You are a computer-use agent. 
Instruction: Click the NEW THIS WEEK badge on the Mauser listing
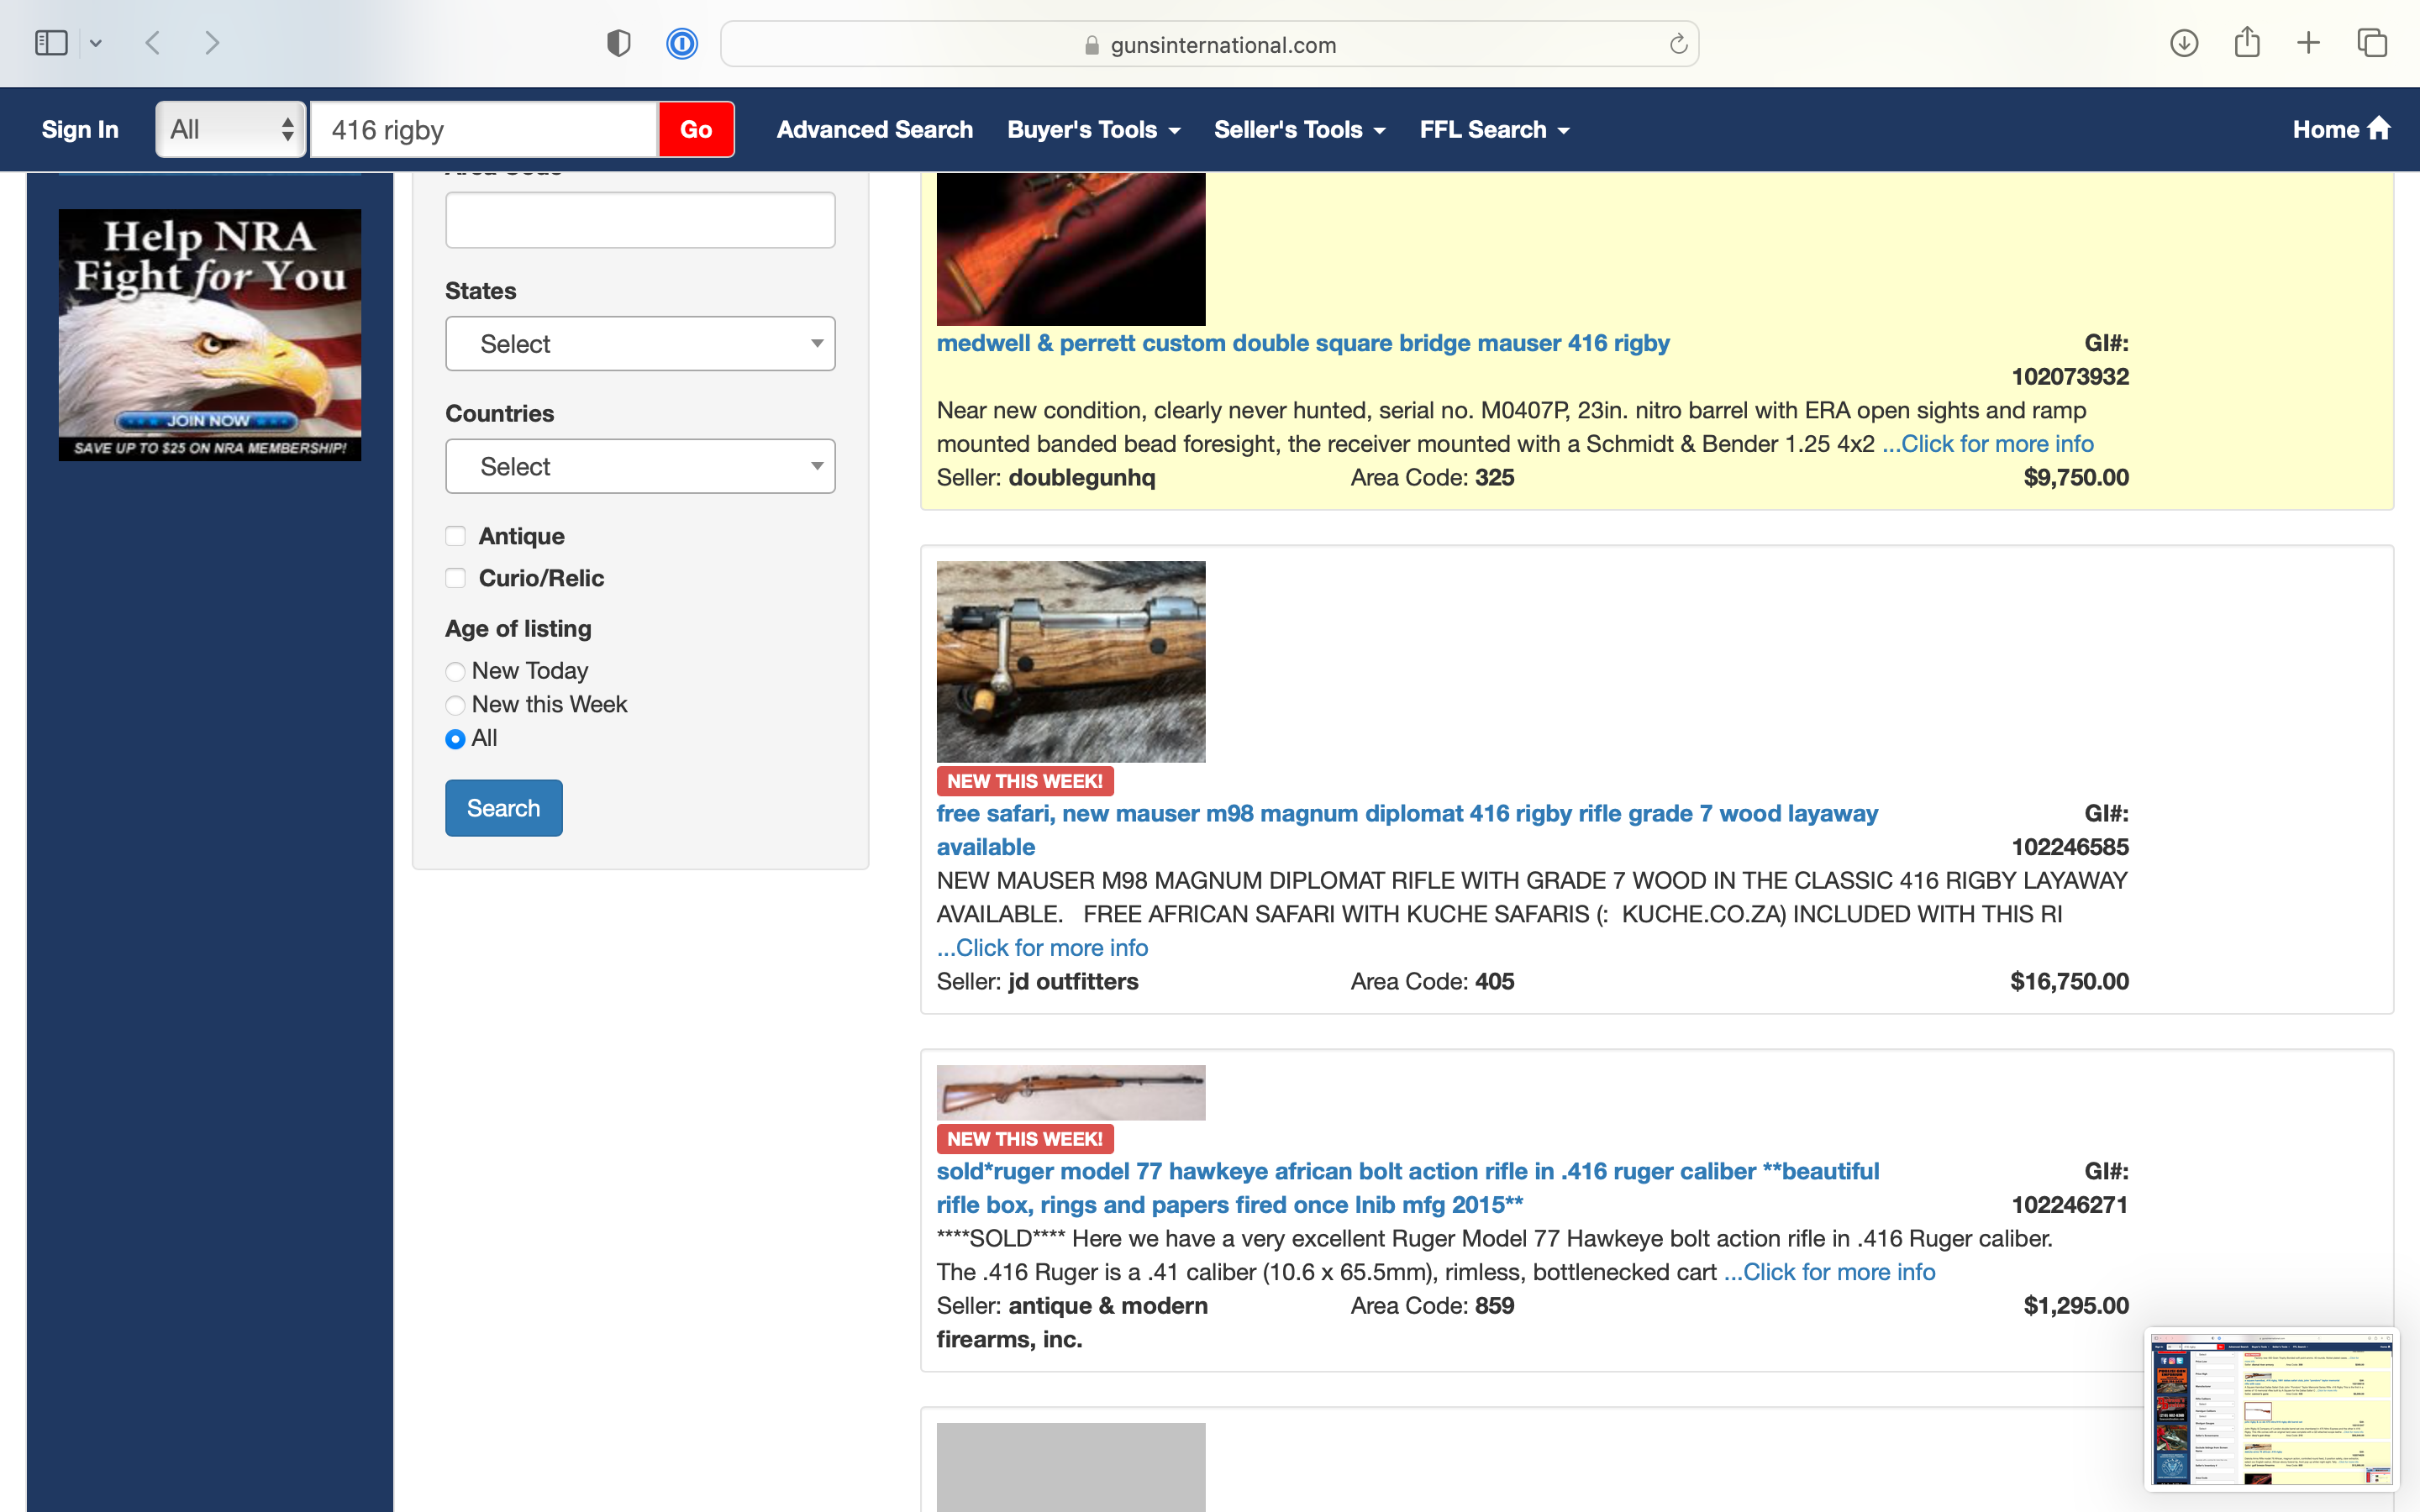coord(1025,781)
